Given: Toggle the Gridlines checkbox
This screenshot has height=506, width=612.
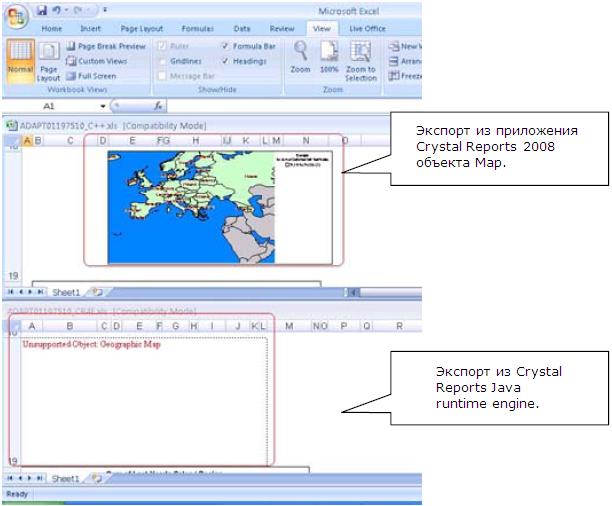Looking at the screenshot, I should (162, 61).
